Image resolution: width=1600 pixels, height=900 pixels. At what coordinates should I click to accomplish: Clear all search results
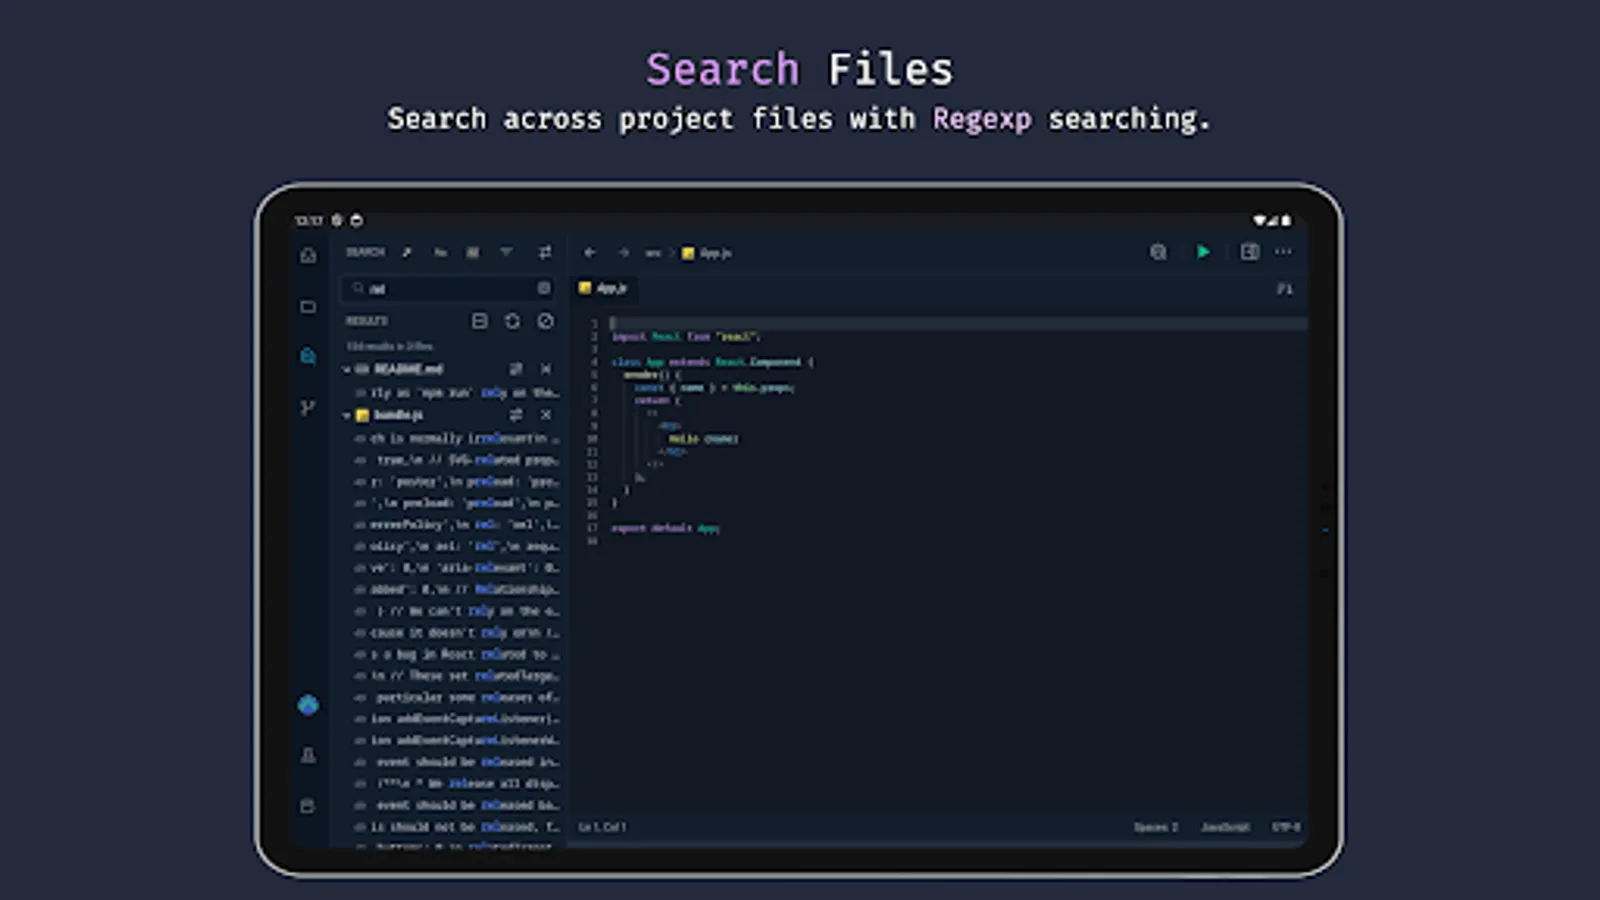click(544, 320)
